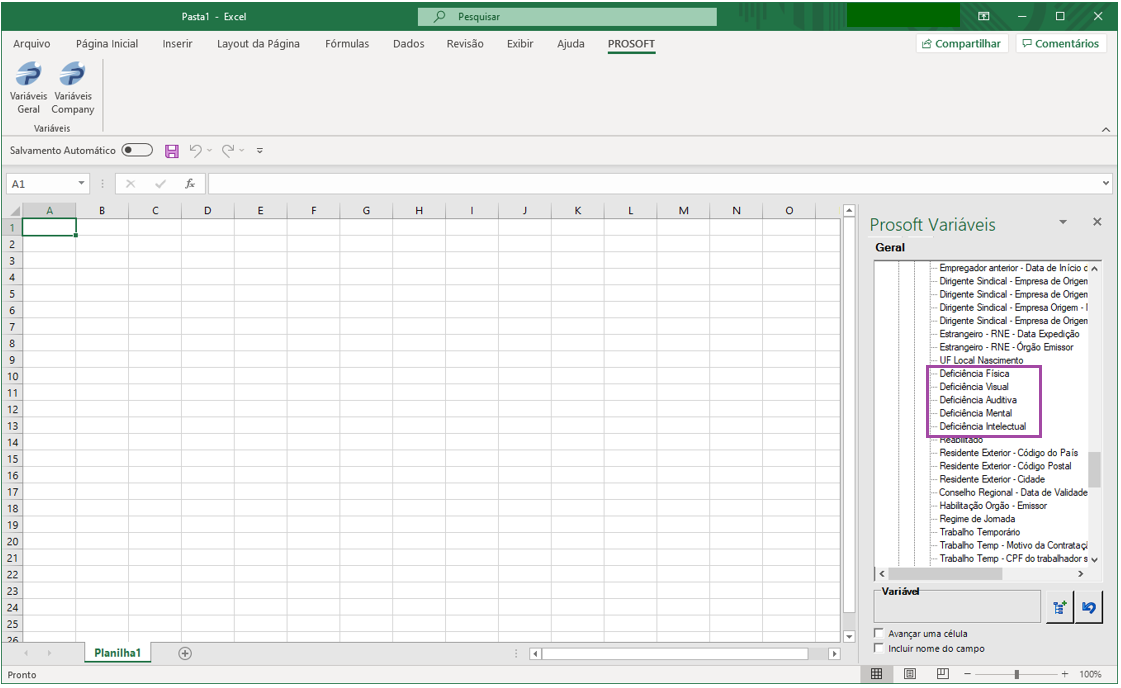Open Layout da Página tab
Screen dimensions: 1121x688
[258, 44]
